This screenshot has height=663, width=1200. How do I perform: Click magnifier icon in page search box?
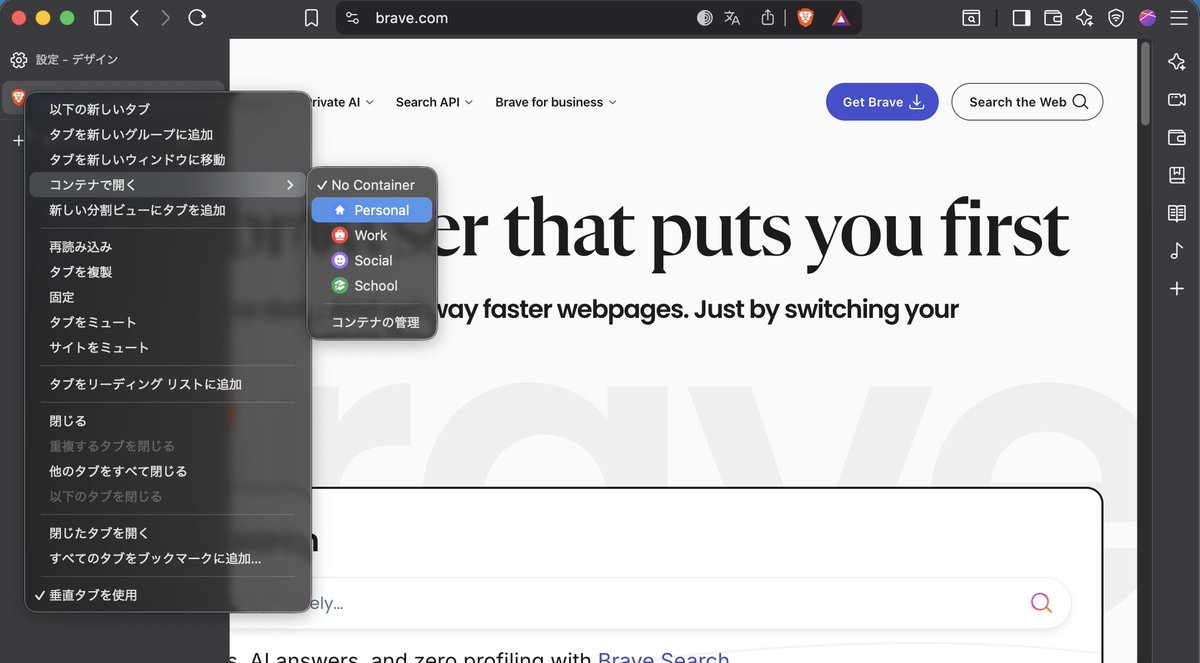1041,603
